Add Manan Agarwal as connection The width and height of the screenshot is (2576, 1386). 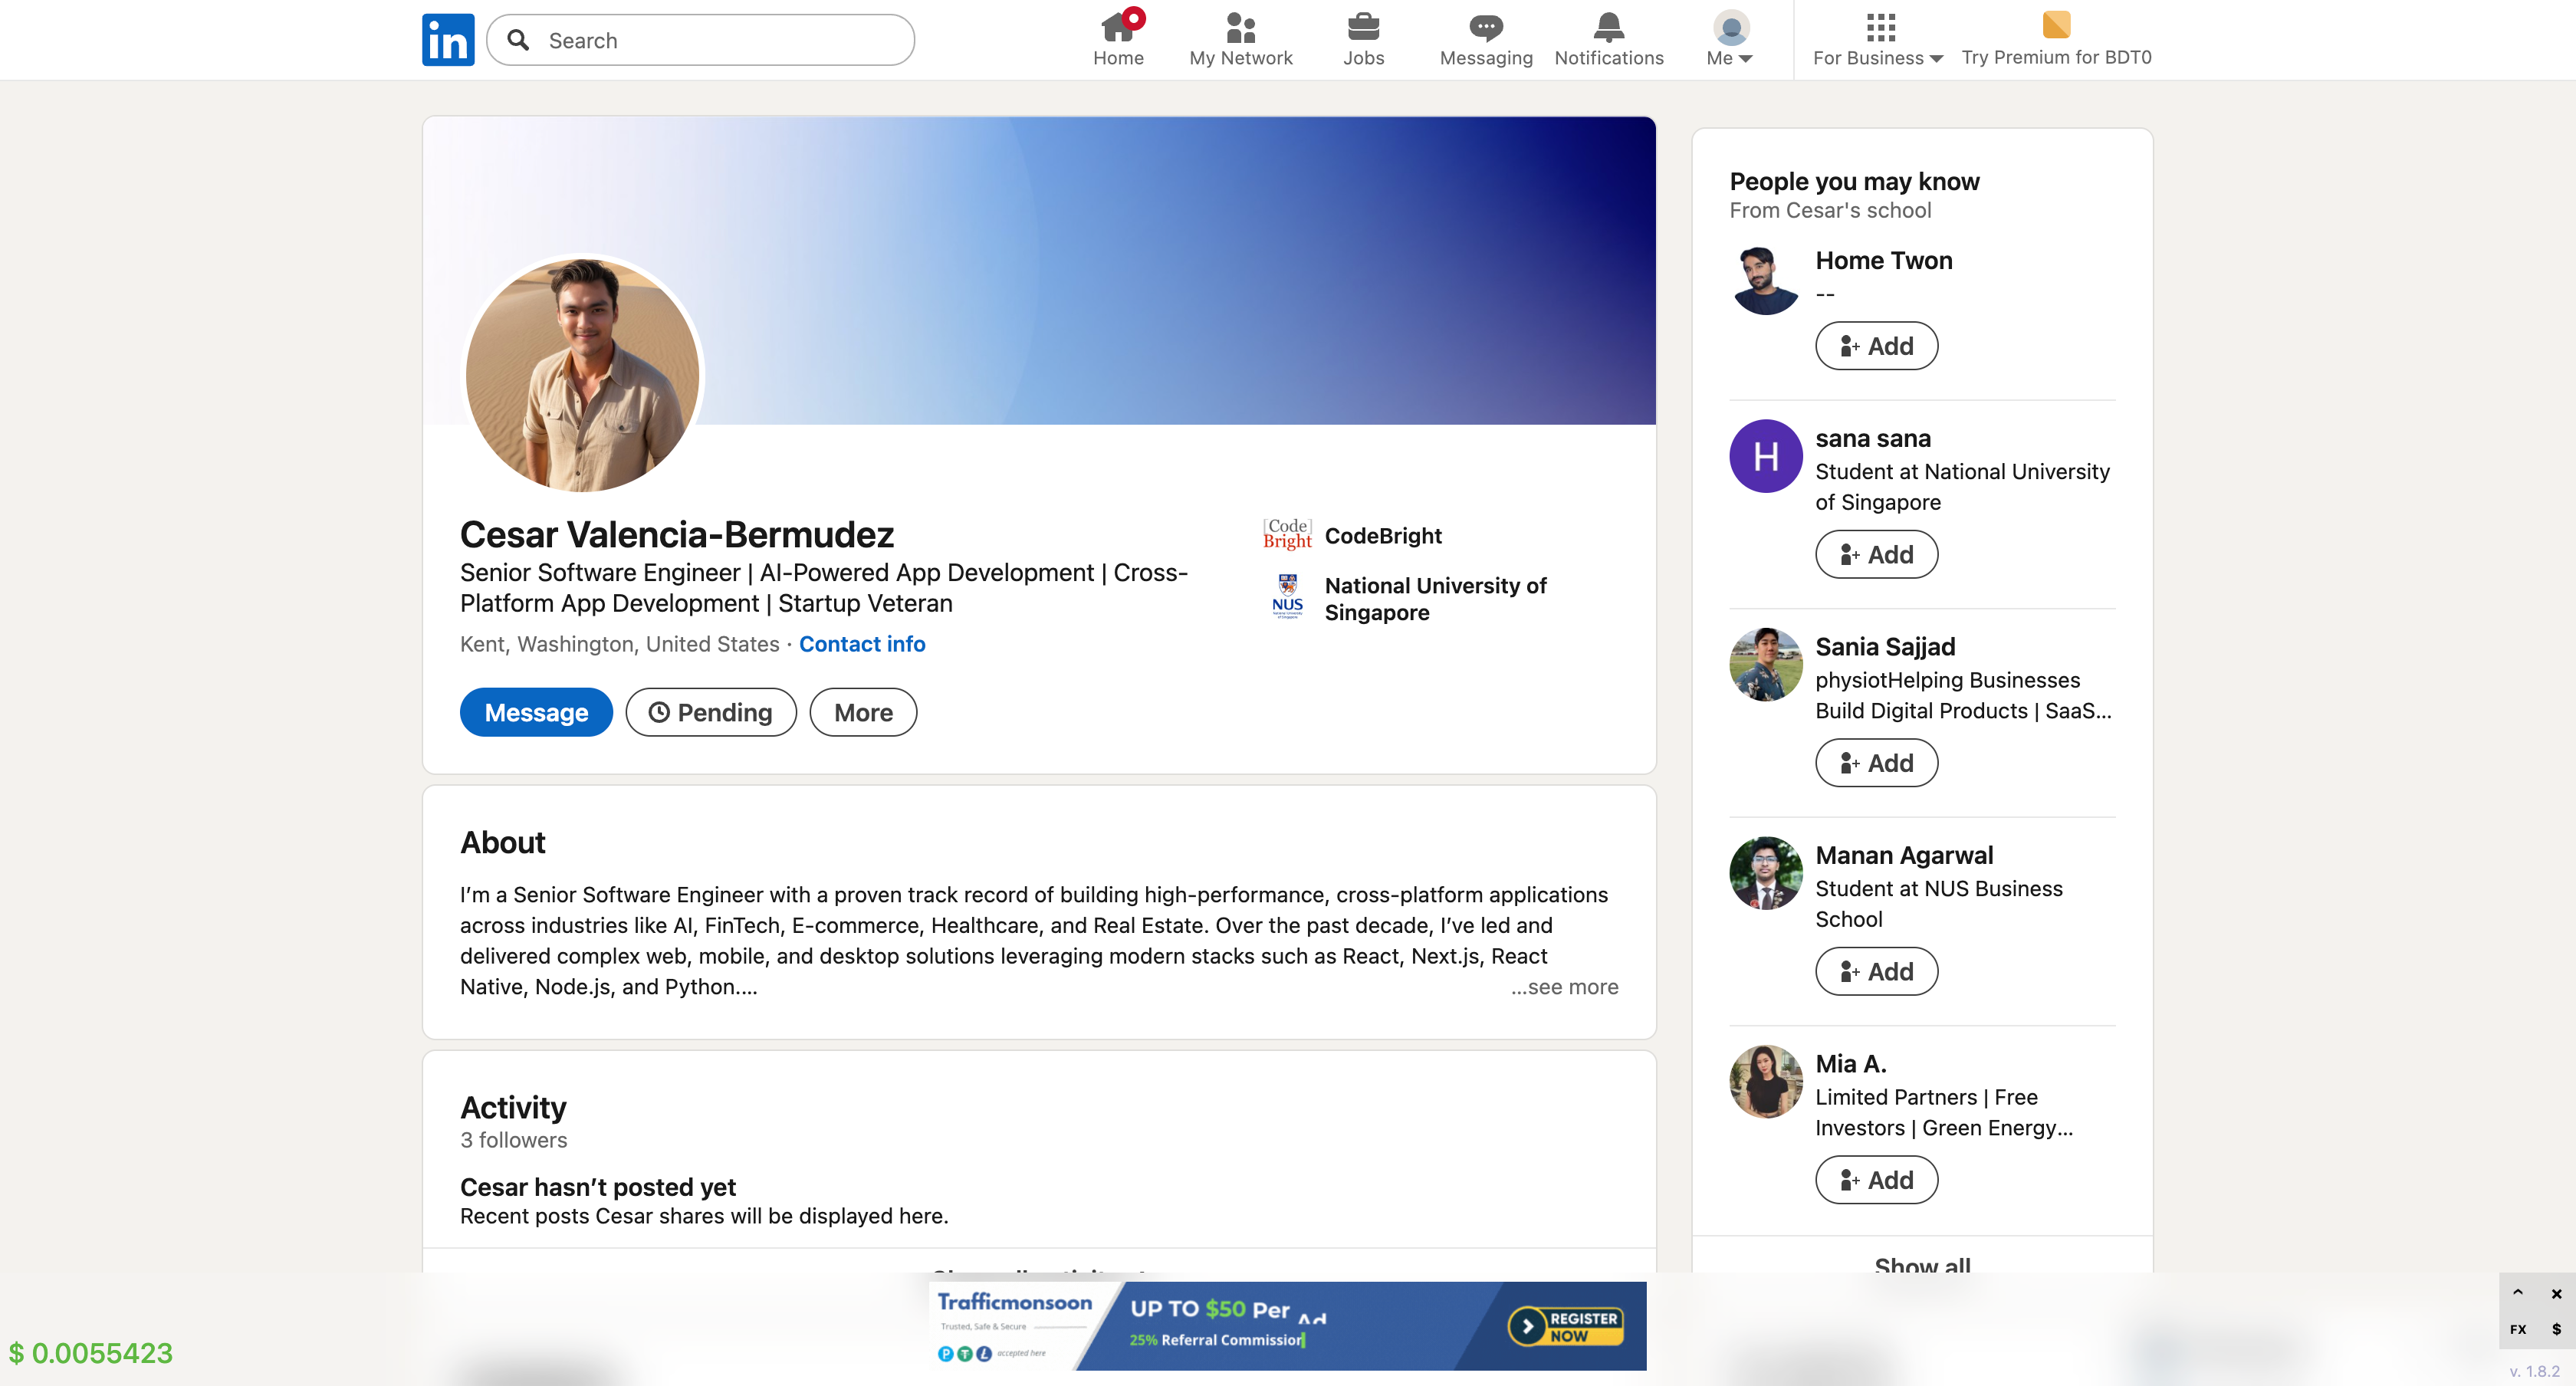click(x=1876, y=971)
